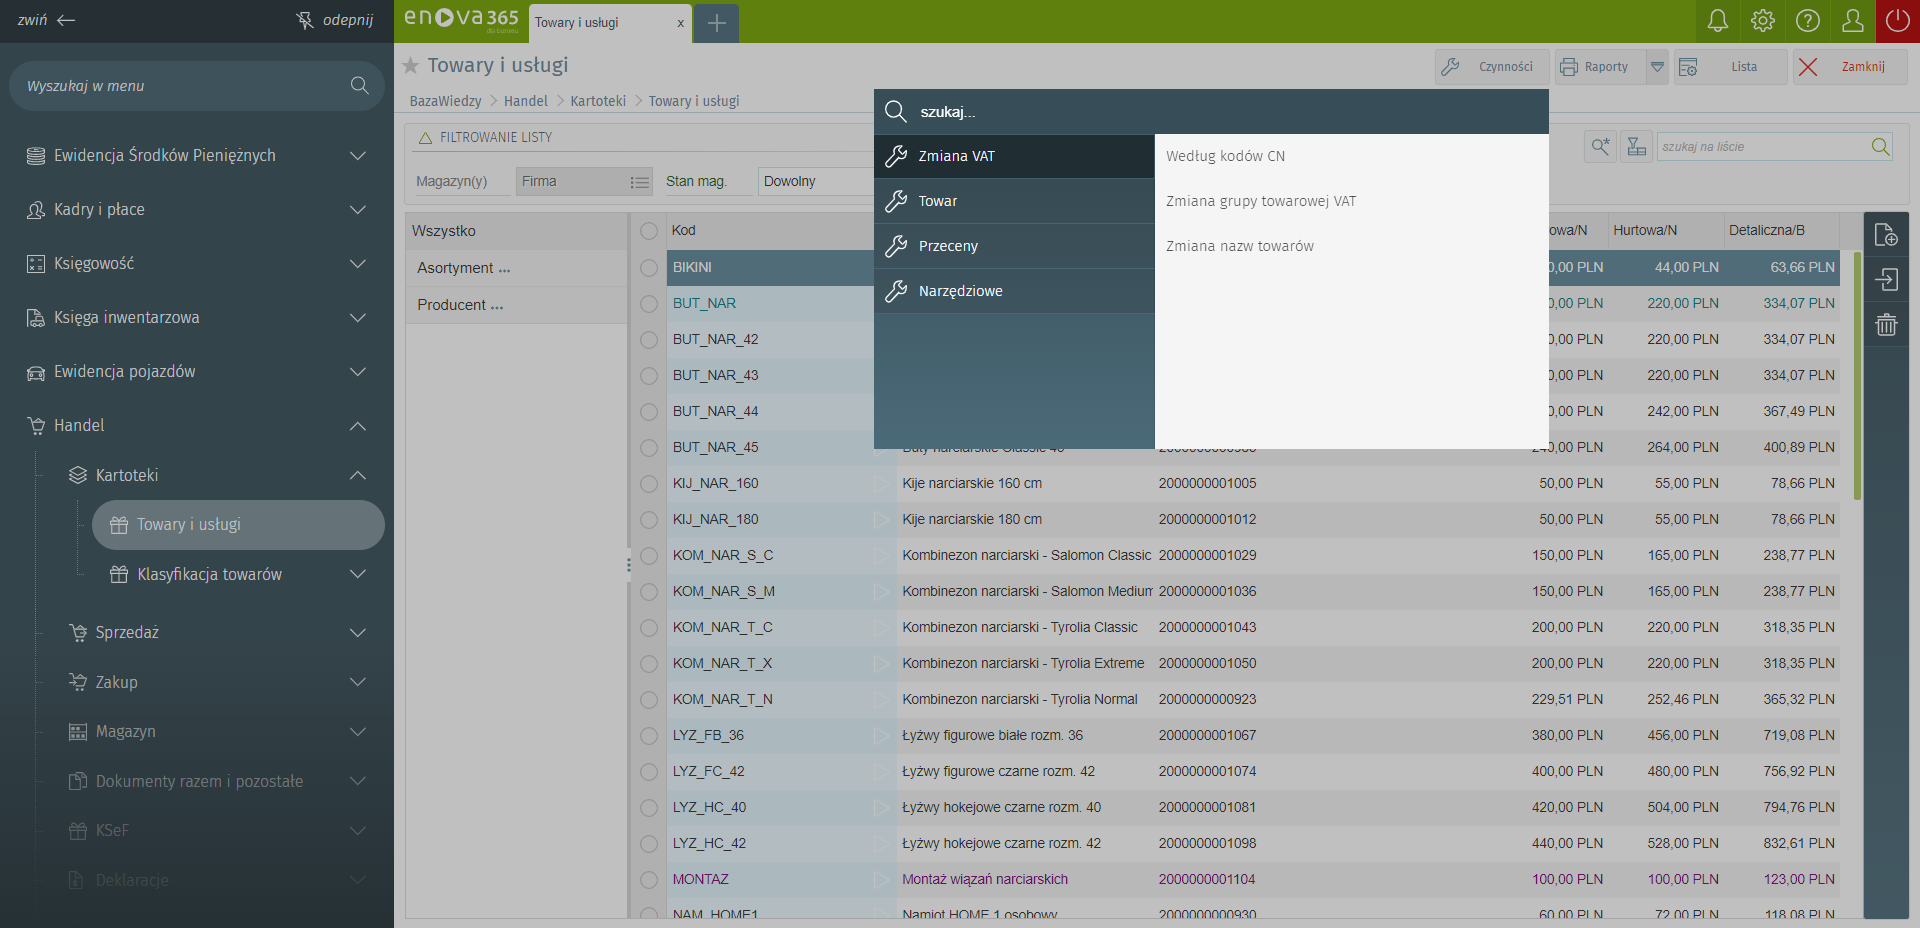The image size is (1920, 928).
Task: Mark Towary i usługi as favorite star
Action: [410, 66]
